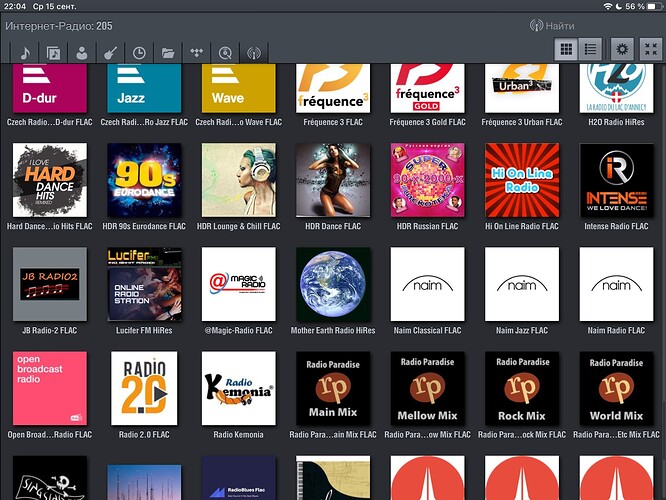Open Naim Jazz FLAC station
The width and height of the screenshot is (666, 500).
pyautogui.click(x=522, y=284)
